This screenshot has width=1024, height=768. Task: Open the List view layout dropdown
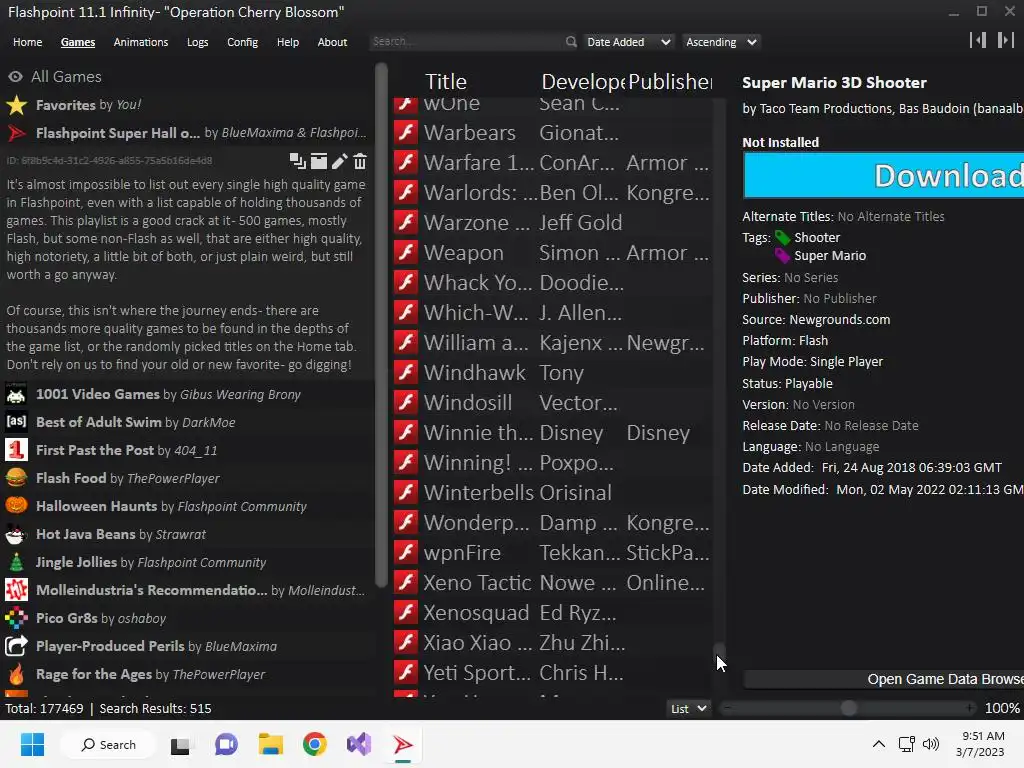(x=688, y=709)
